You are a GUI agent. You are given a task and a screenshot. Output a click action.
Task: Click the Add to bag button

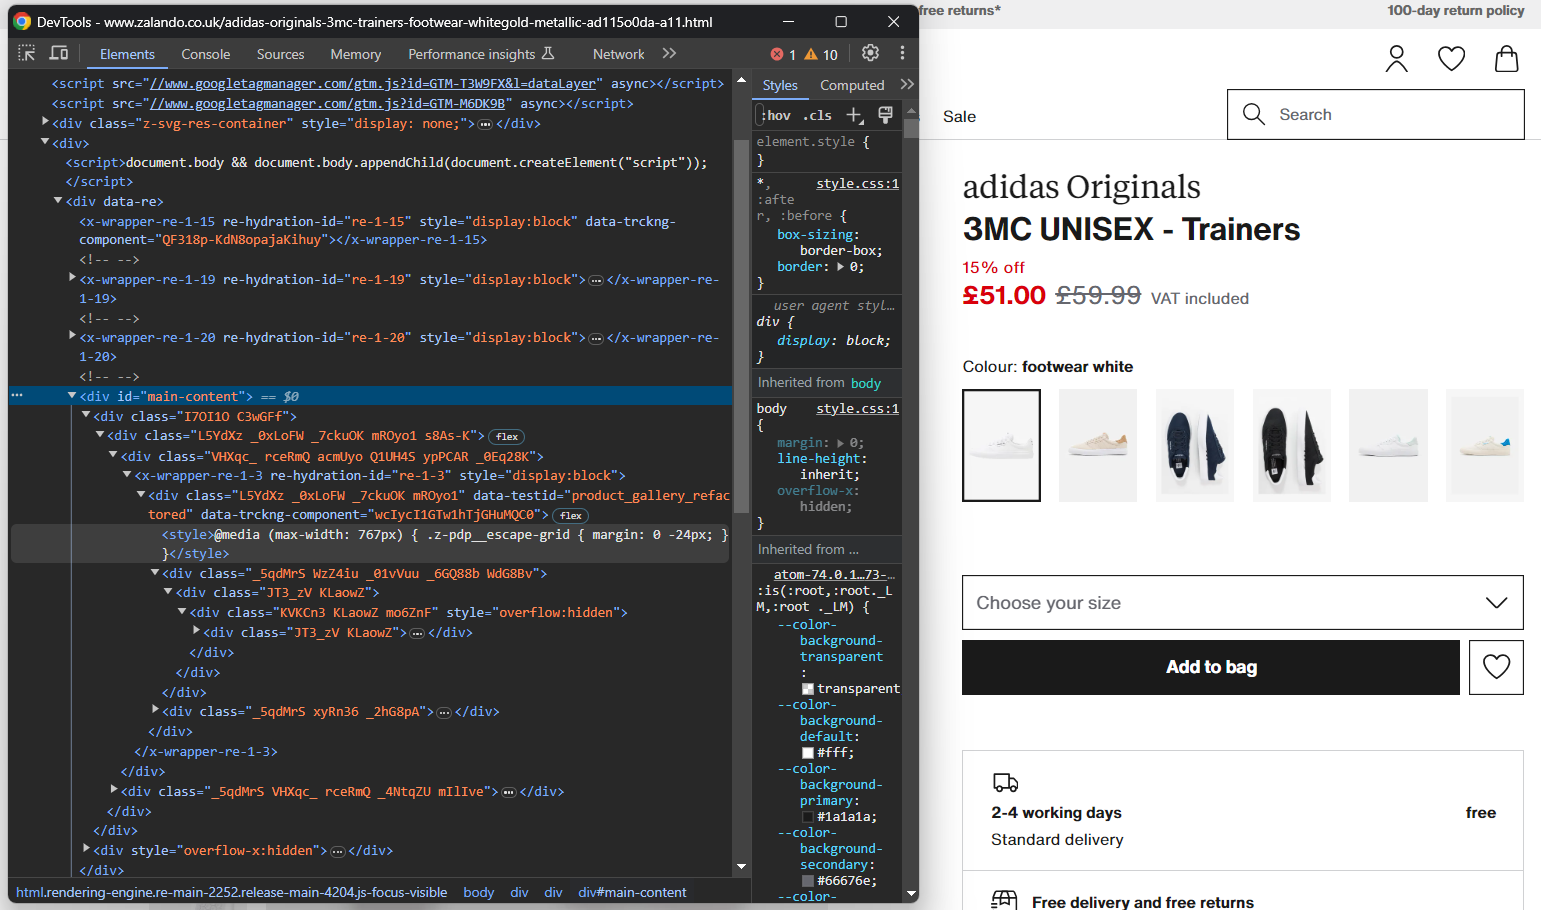(x=1210, y=667)
